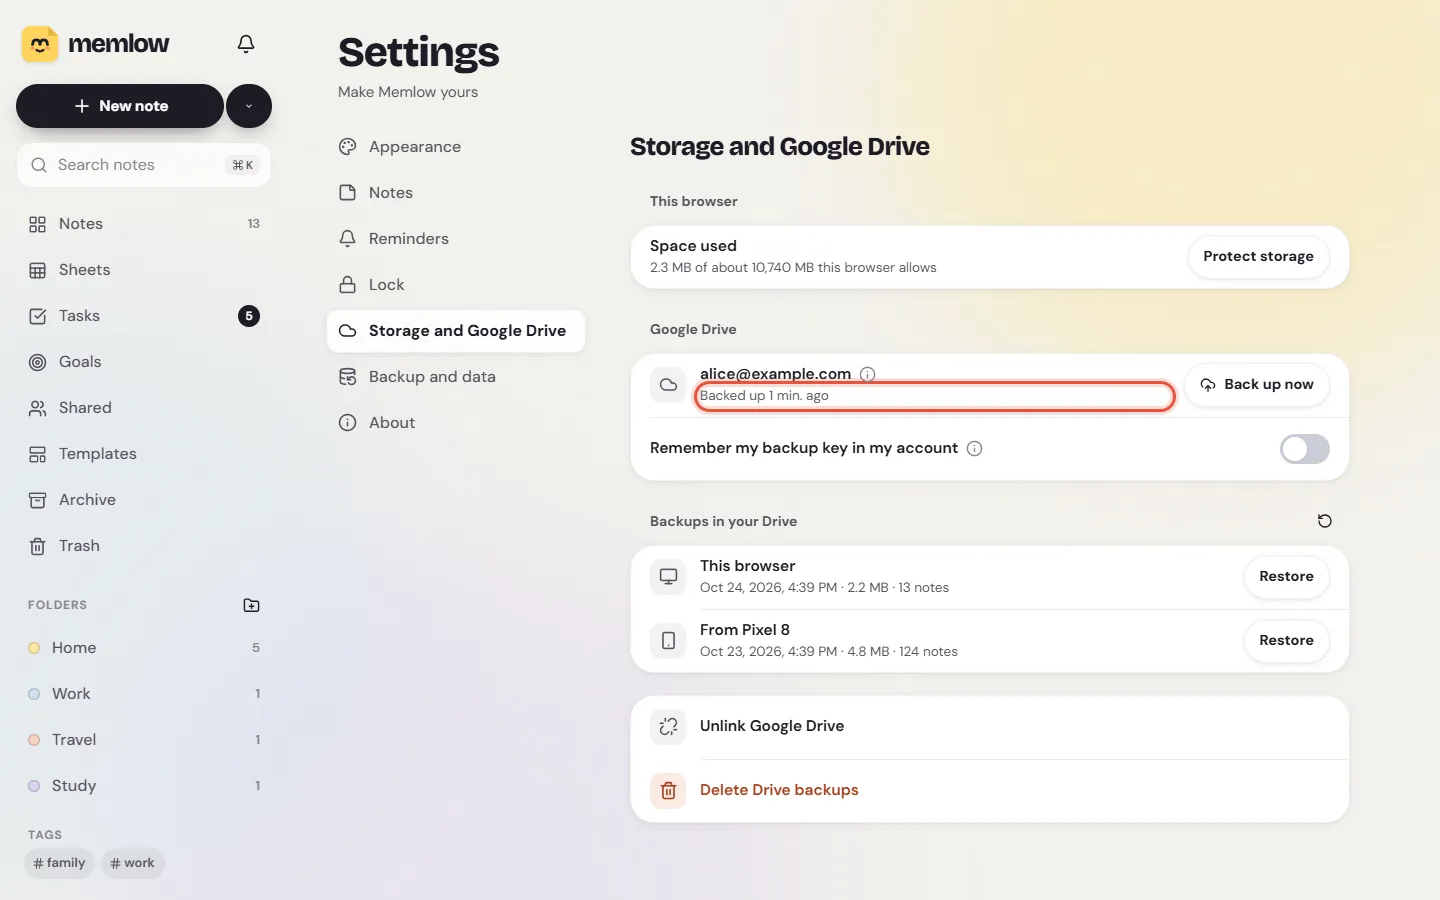Focus the Search notes field
The image size is (1440, 900).
[x=144, y=165]
